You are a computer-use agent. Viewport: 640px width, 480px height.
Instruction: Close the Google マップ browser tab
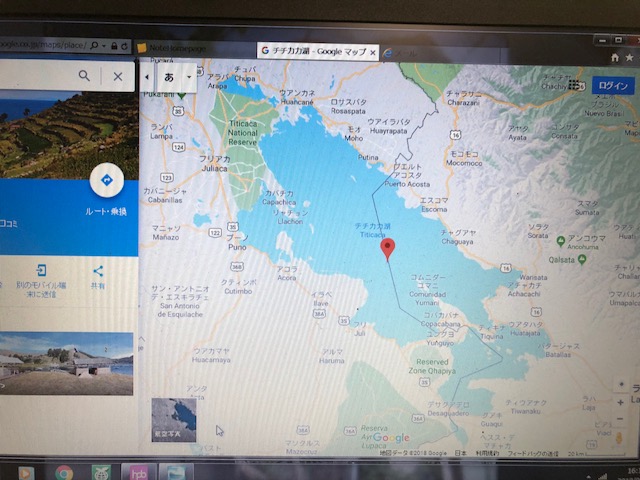pos(372,52)
